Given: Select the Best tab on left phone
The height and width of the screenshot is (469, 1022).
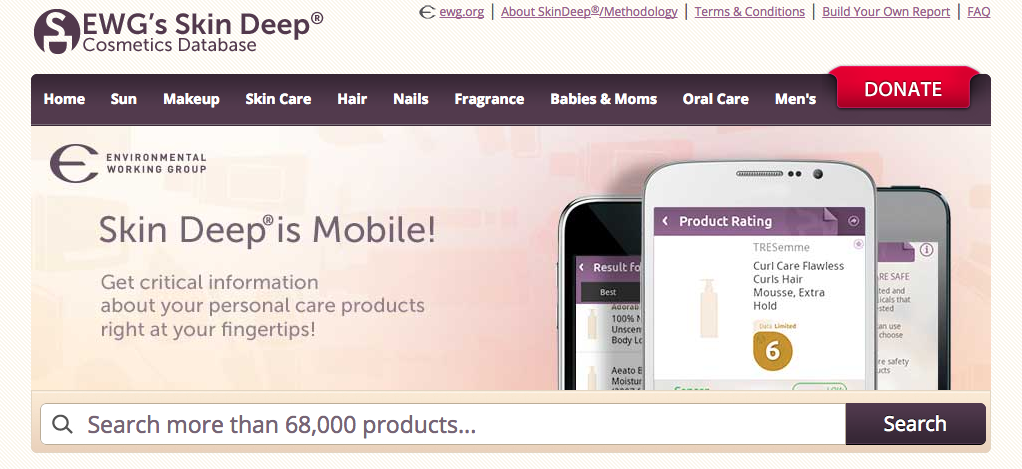Looking at the screenshot, I should (608, 292).
